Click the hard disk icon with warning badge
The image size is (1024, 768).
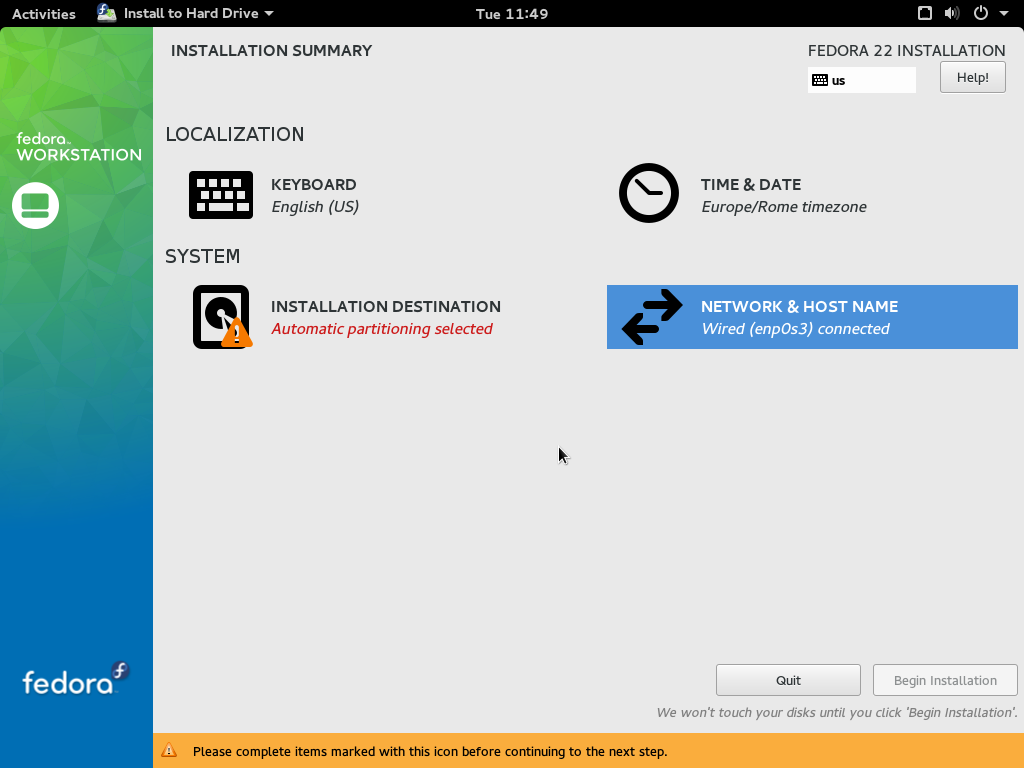point(221,317)
